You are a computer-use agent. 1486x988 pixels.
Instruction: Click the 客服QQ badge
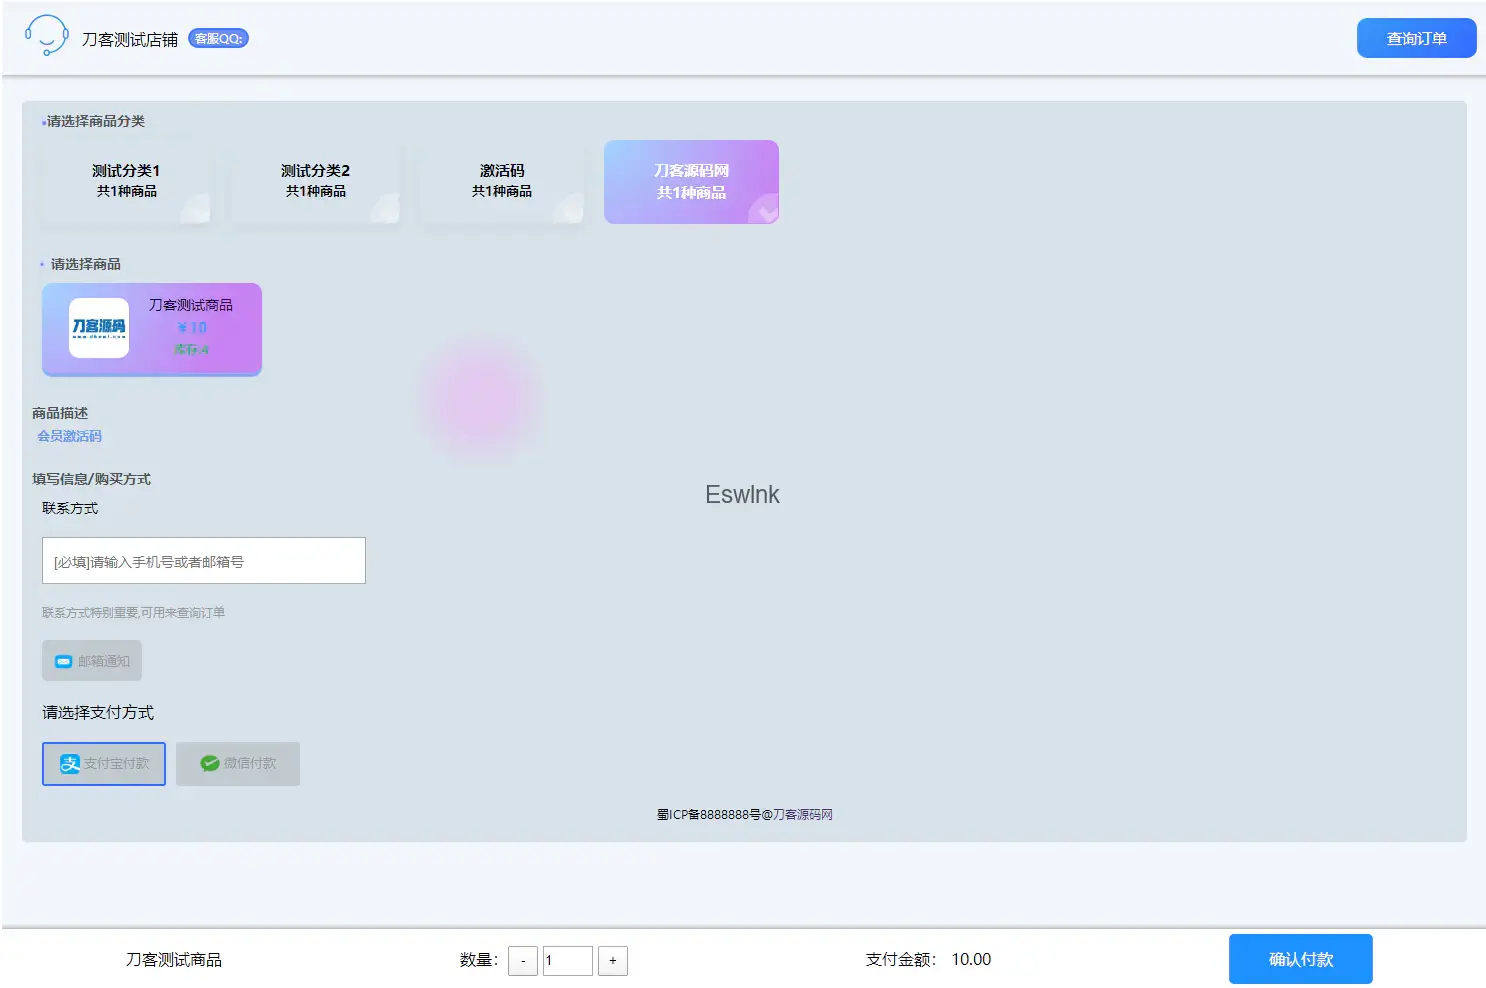click(218, 39)
